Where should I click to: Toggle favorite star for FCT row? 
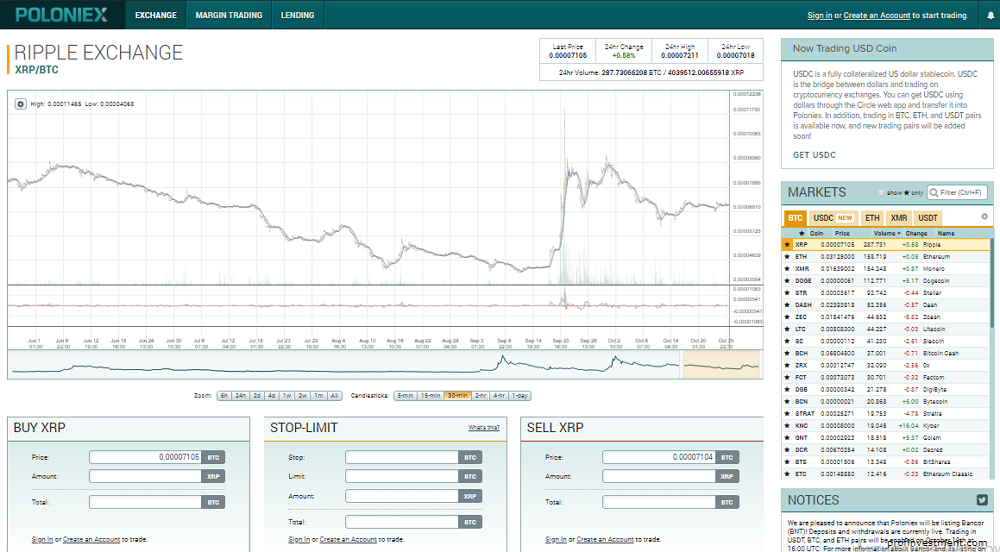787,378
